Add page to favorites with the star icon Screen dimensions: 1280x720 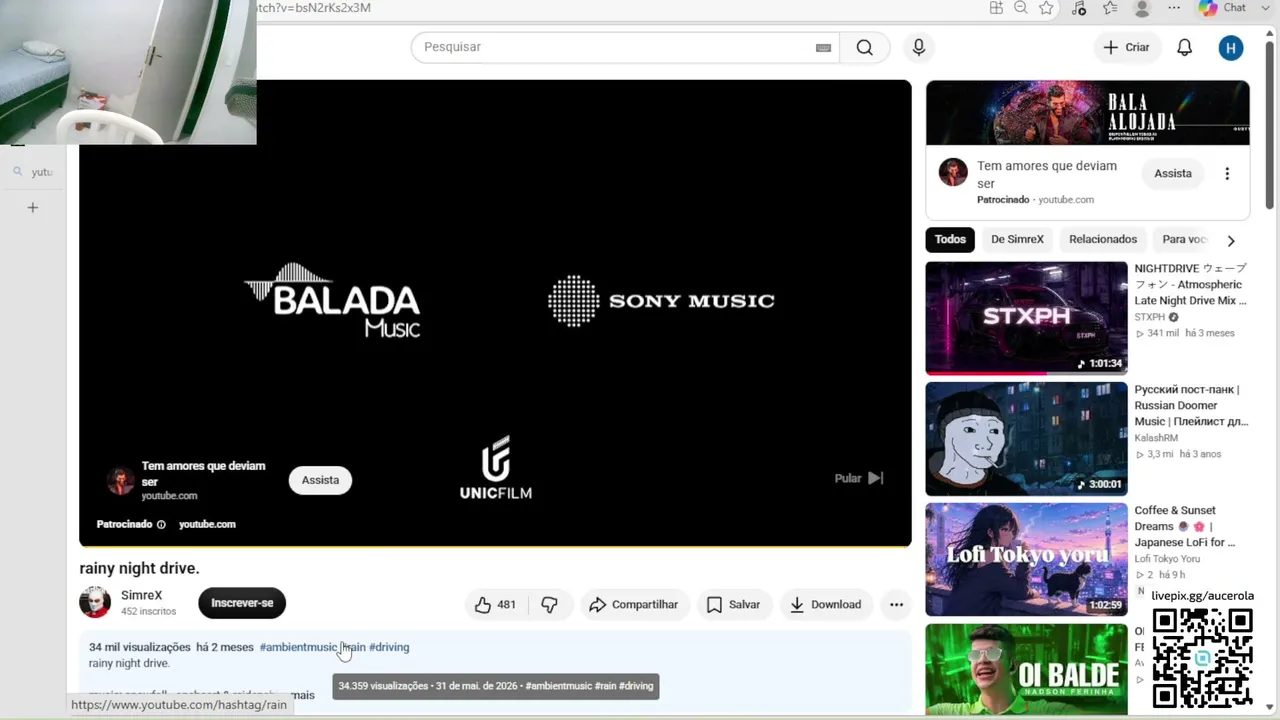[1046, 8]
